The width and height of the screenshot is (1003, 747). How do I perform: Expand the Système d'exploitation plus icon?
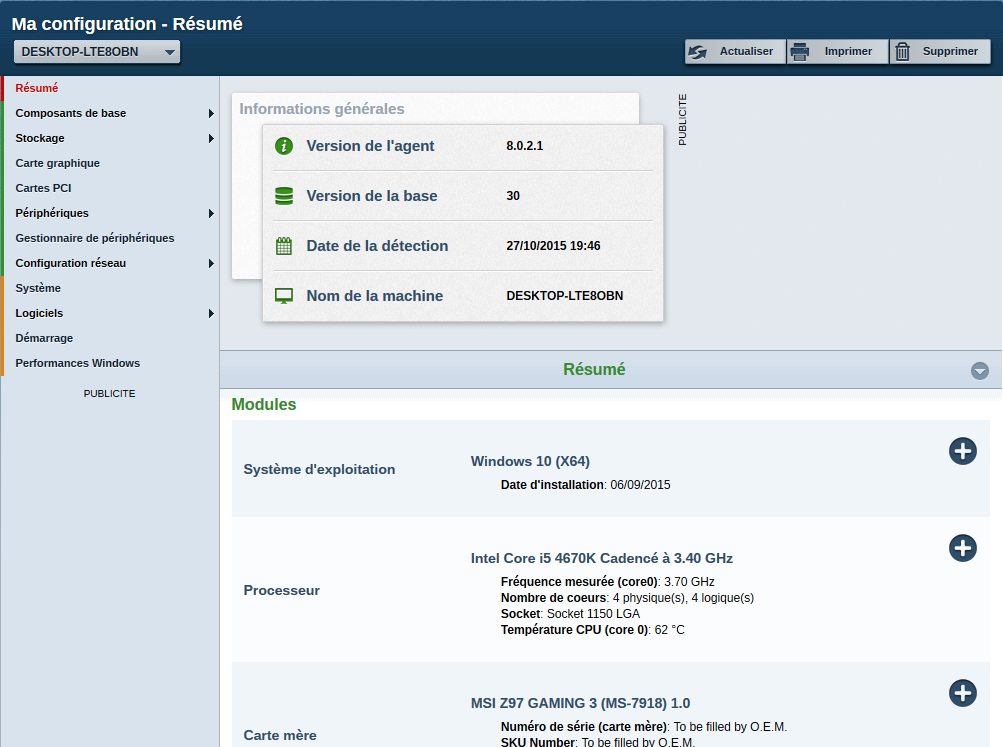(x=962, y=451)
